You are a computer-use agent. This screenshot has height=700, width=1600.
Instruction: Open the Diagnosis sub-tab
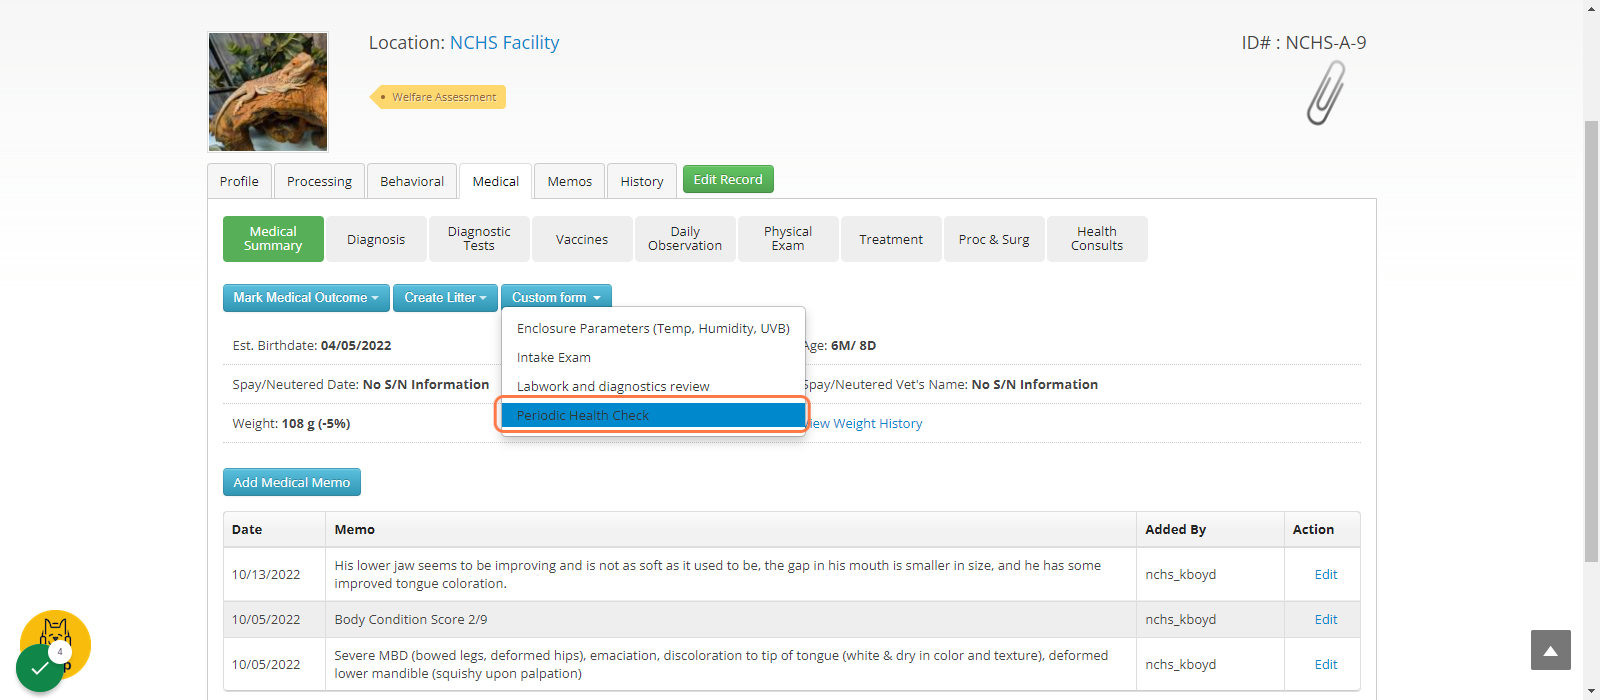click(x=376, y=239)
